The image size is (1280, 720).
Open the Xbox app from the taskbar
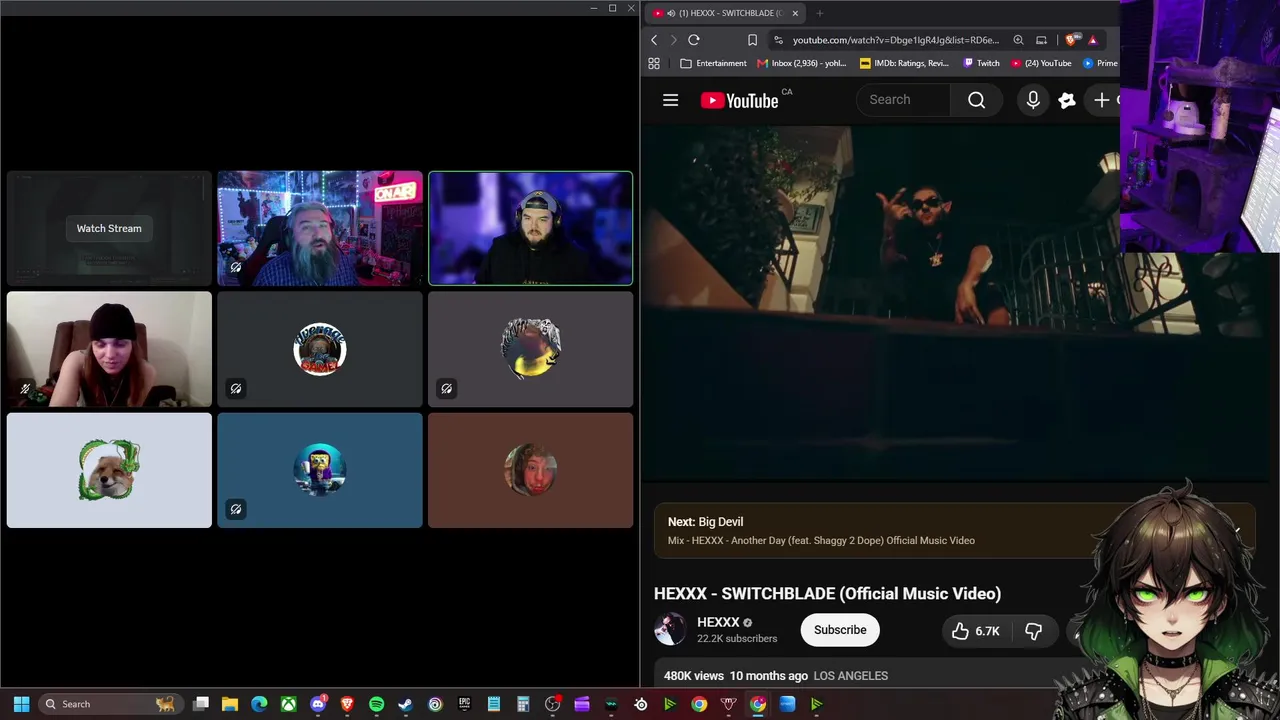point(288,704)
